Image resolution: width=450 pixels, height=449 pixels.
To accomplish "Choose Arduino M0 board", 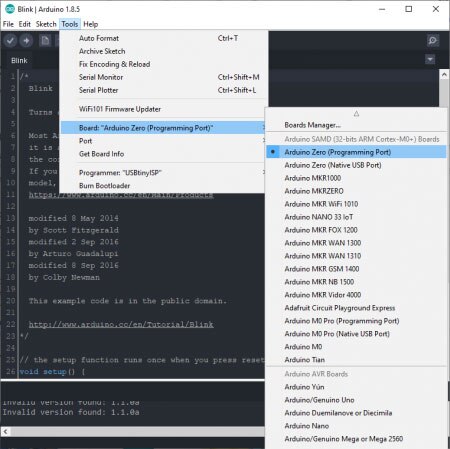I will click(x=356, y=347).
